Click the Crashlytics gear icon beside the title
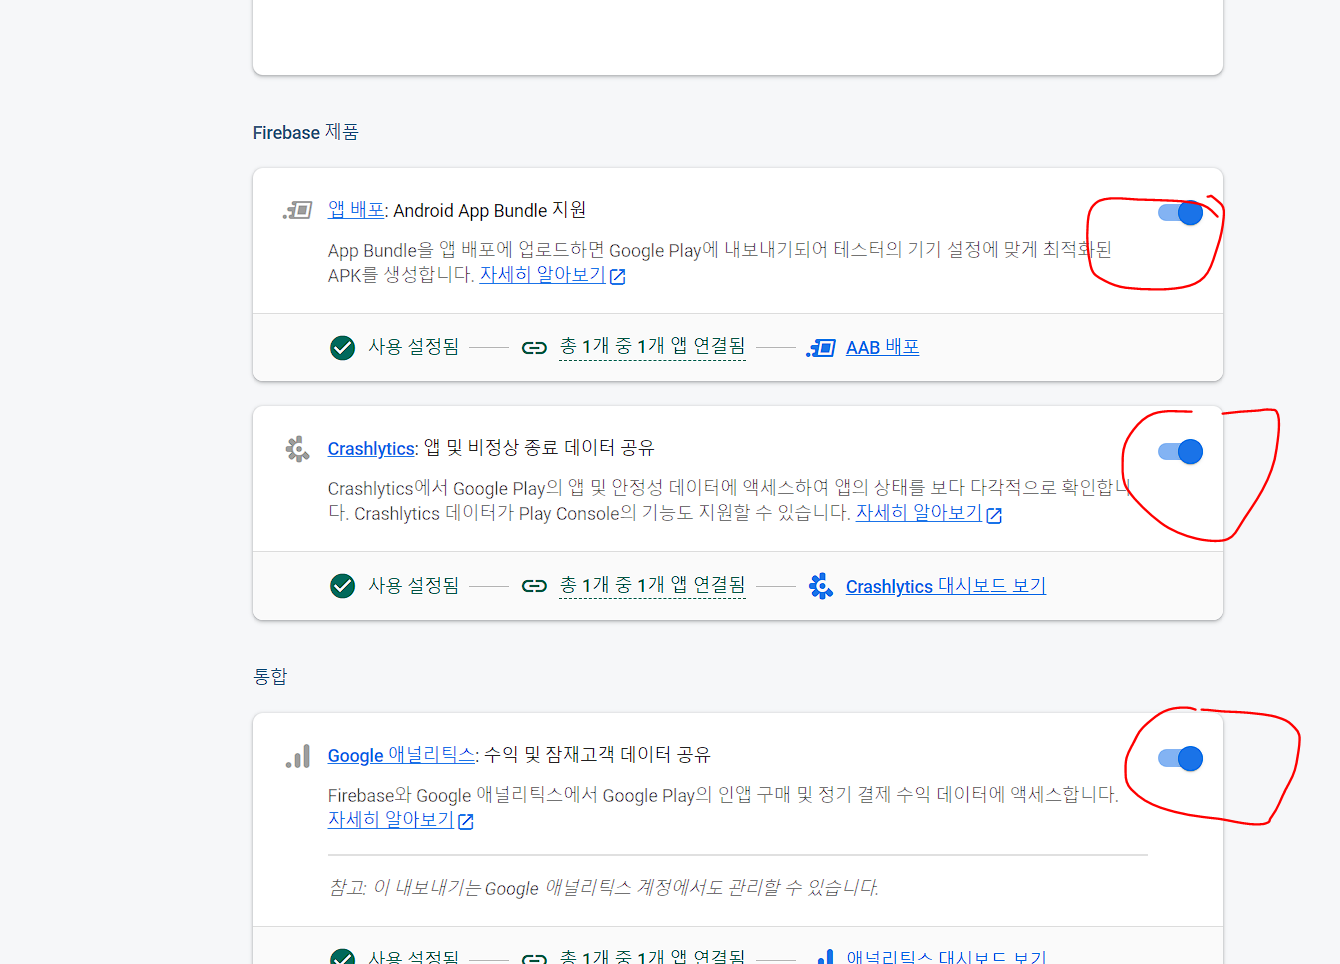This screenshot has height=964, width=1340. tap(297, 449)
